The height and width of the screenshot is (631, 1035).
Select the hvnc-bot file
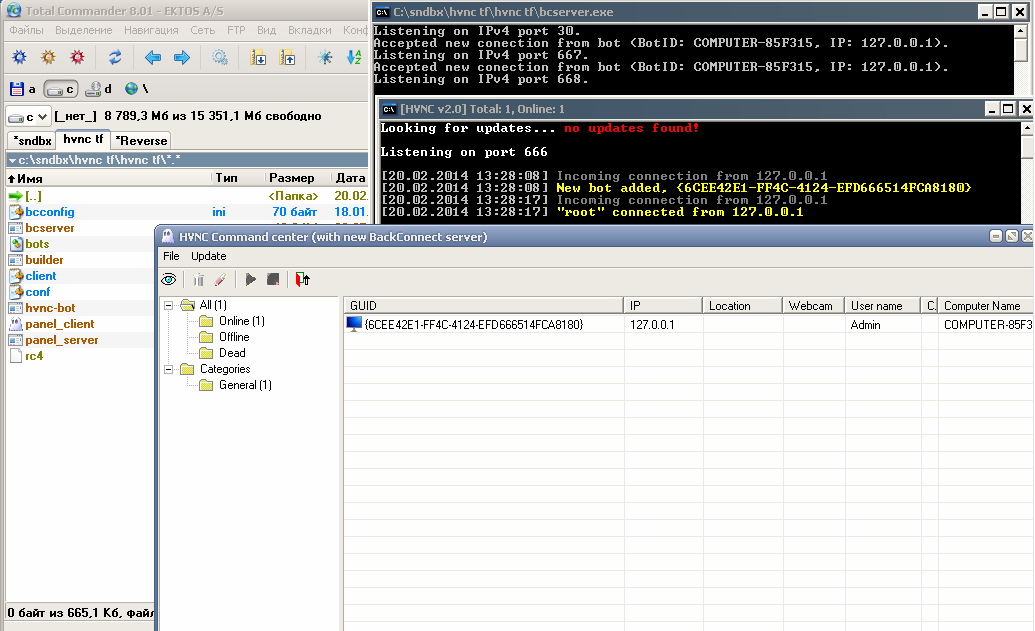pyautogui.click(x=50, y=308)
